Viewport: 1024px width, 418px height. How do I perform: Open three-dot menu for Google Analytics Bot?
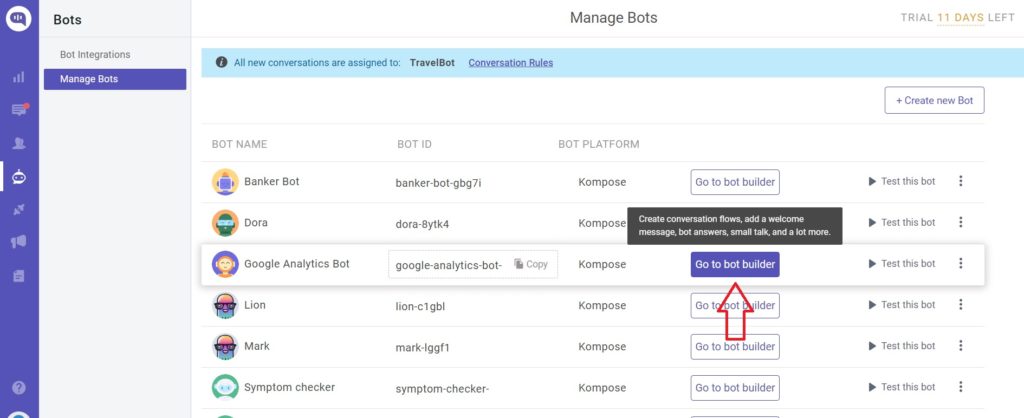point(960,263)
